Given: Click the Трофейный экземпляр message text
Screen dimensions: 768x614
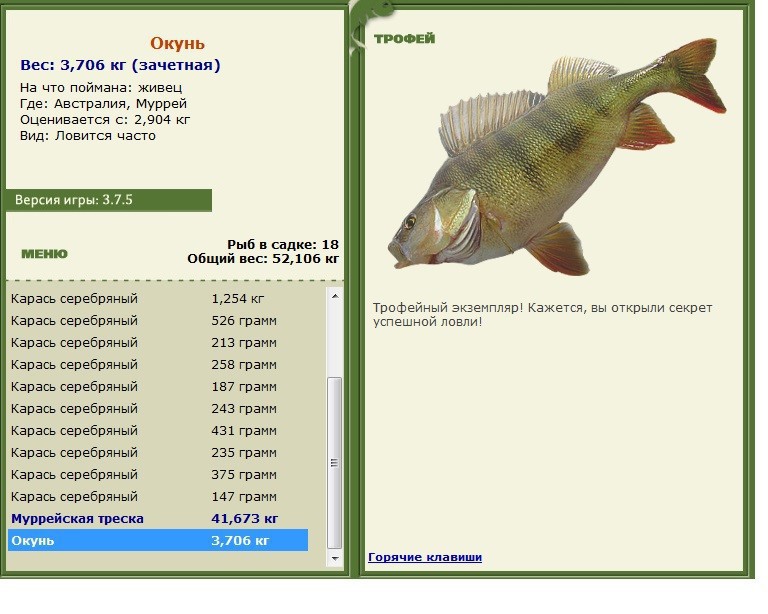Looking at the screenshot, I should [x=542, y=315].
